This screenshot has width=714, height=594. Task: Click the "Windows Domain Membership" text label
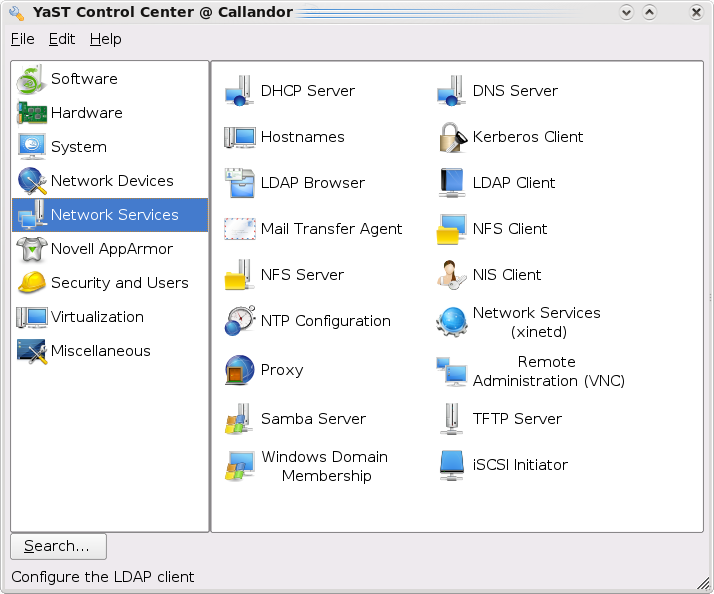pos(325,466)
